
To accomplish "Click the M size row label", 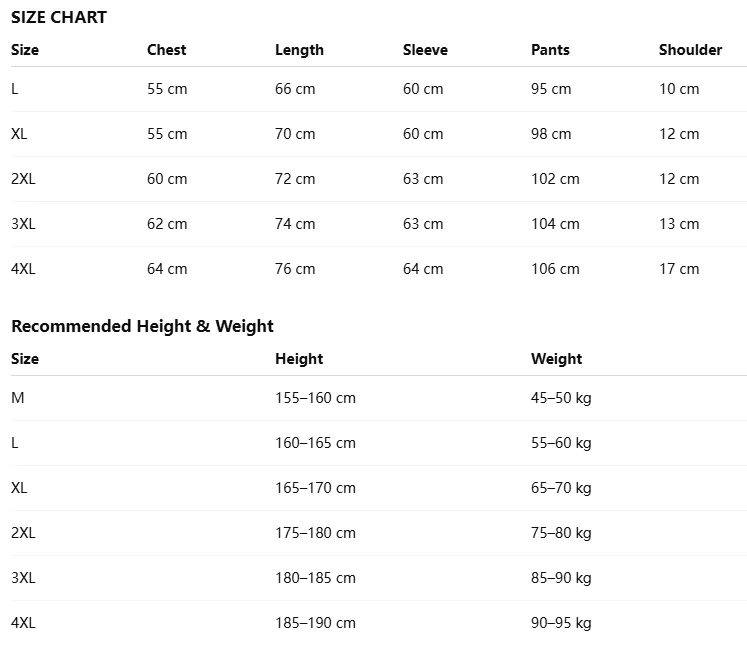I will (18, 397).
